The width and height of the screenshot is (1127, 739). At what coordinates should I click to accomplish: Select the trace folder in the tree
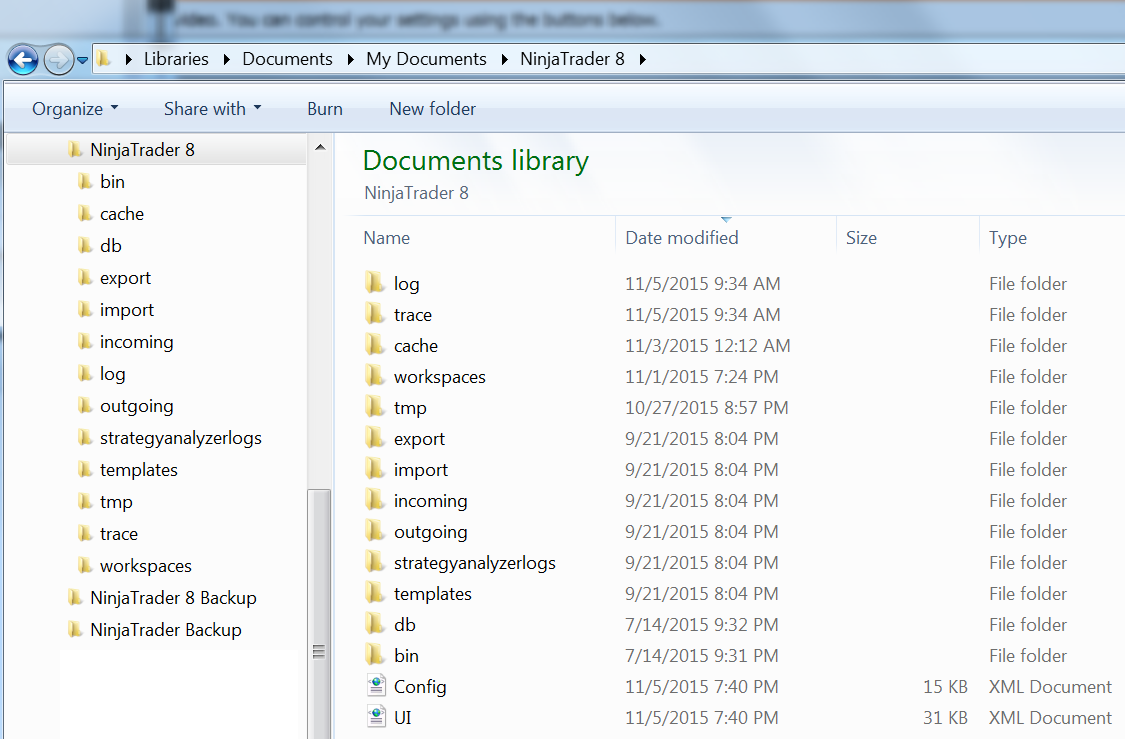coord(119,534)
